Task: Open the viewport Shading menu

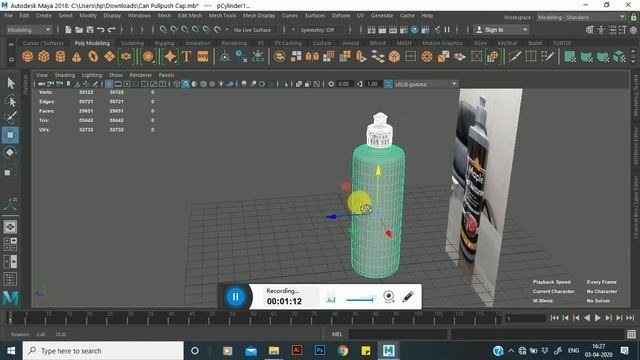Action: 64,75
